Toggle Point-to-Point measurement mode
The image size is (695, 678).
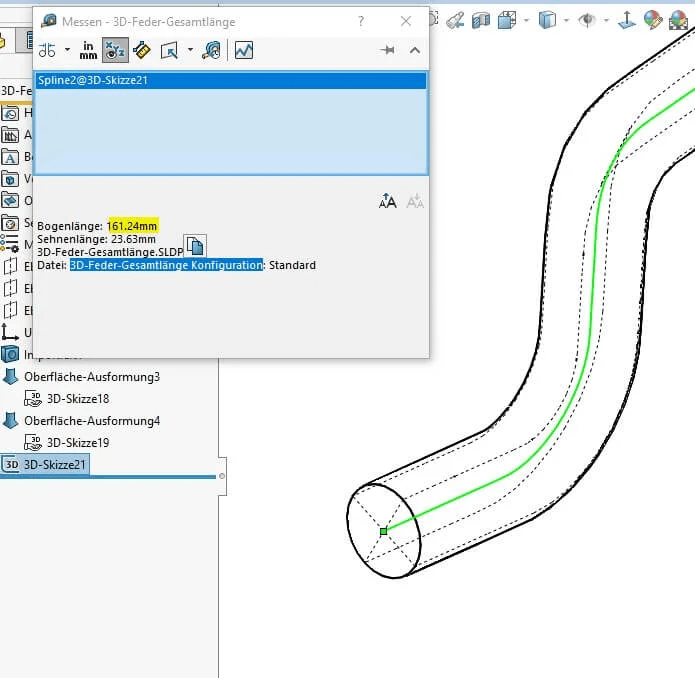[141, 50]
